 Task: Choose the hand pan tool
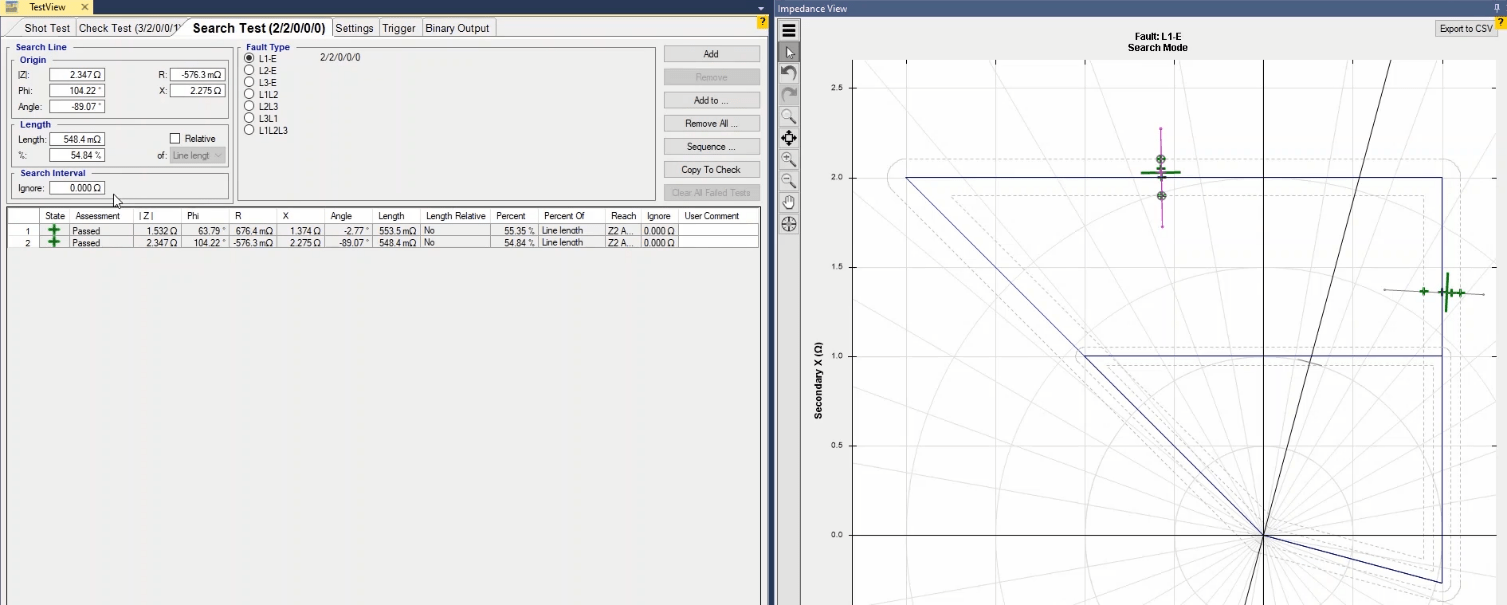(789, 203)
